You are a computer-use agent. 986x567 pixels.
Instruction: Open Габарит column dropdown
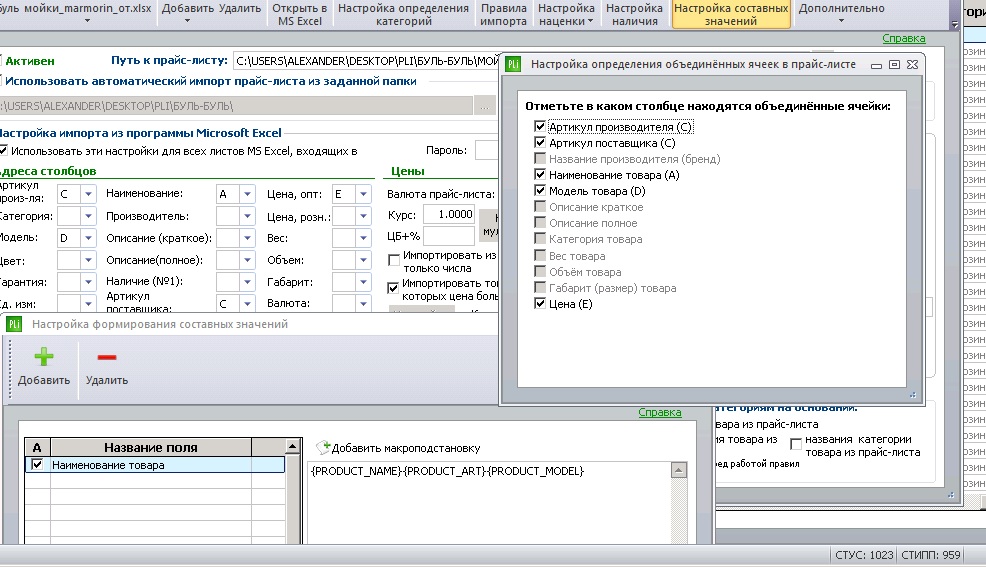pyautogui.click(x=363, y=282)
